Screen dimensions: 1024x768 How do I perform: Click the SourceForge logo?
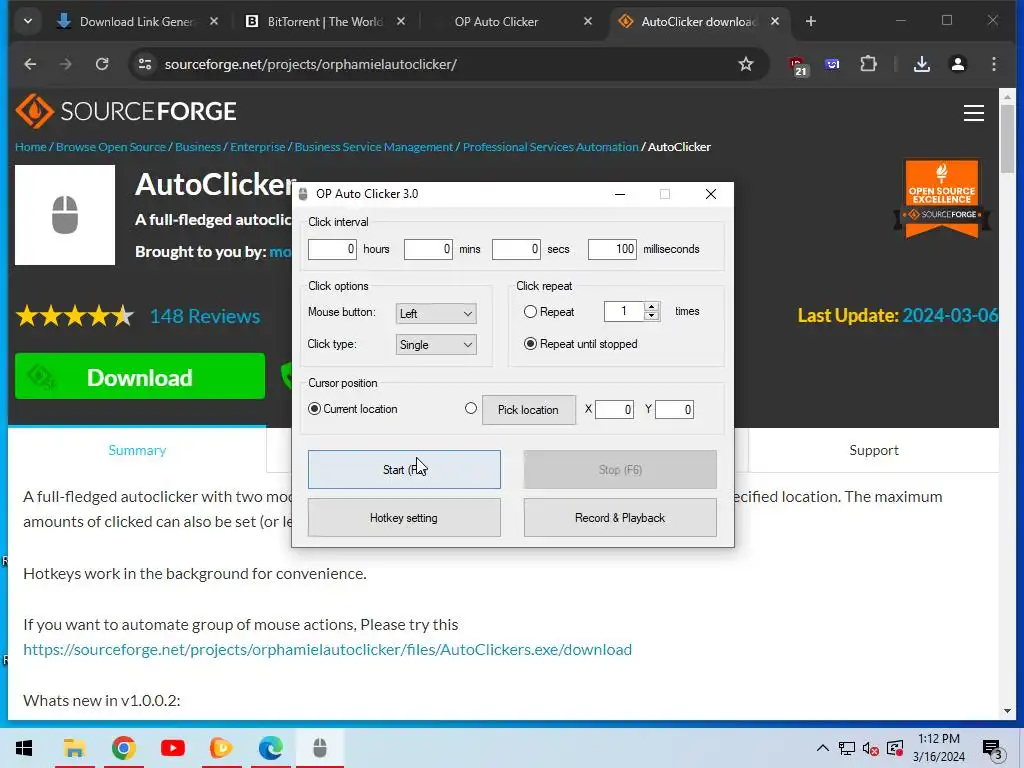[125, 111]
